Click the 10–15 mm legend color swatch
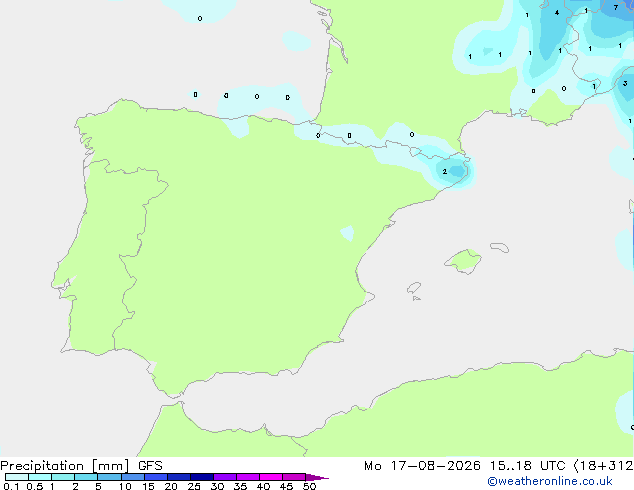 pyautogui.click(x=133, y=477)
